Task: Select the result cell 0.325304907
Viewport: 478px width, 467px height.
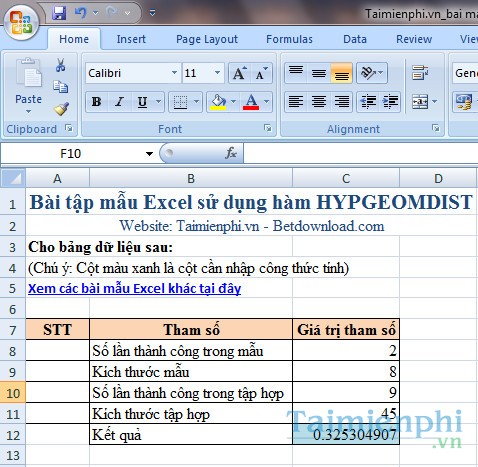Action: (346, 434)
